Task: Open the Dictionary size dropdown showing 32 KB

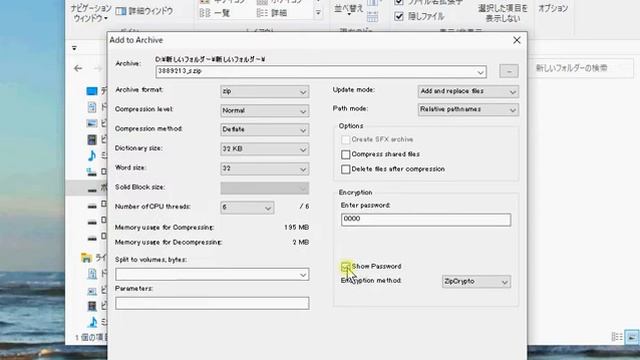Action: (x=264, y=149)
